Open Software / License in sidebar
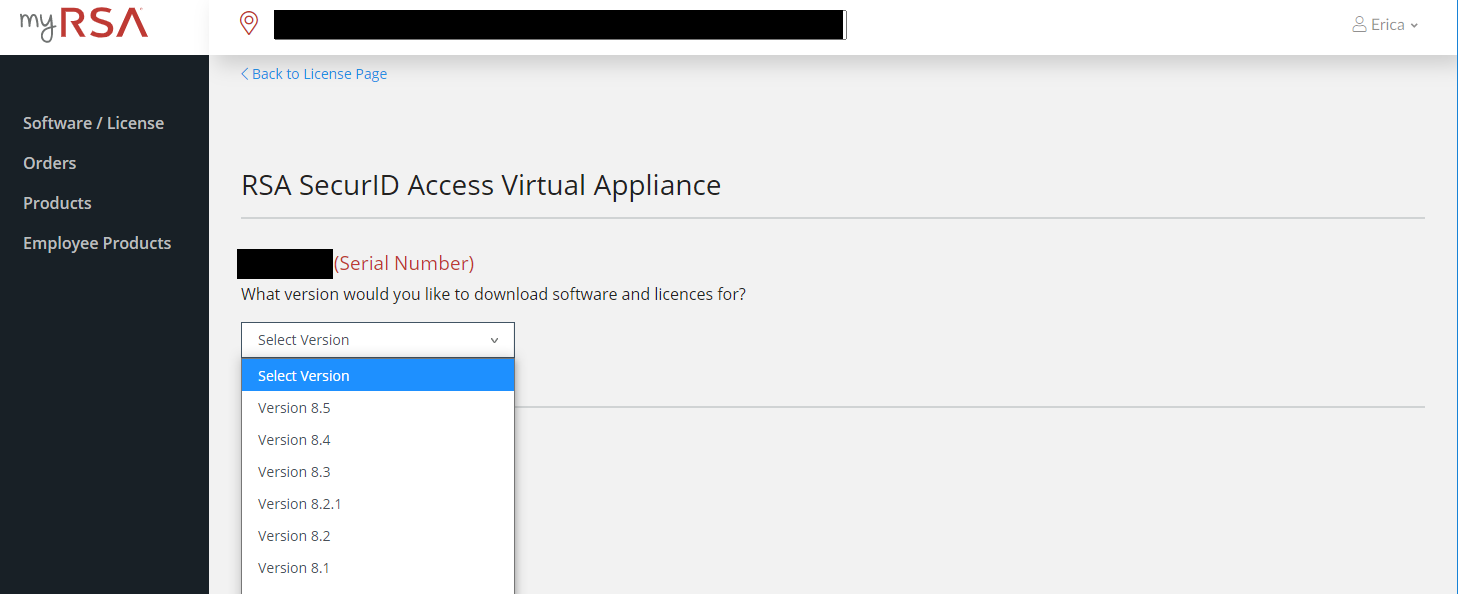Viewport: 1458px width, 594px height. tap(93, 123)
